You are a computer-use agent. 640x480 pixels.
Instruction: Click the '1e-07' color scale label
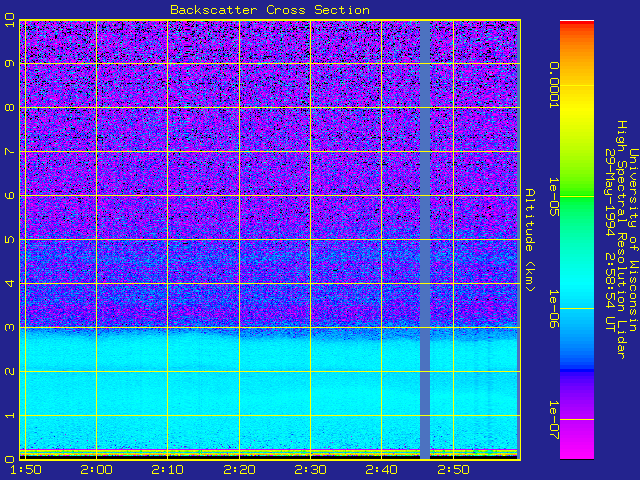pyautogui.click(x=553, y=420)
